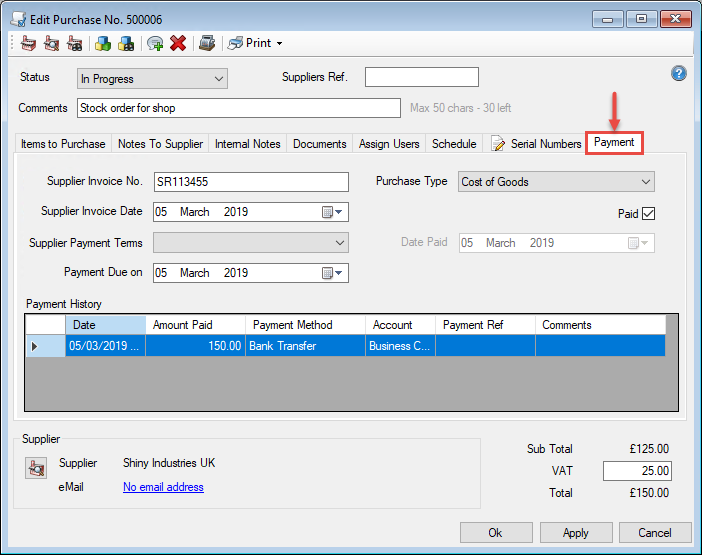
Task: Click the Supplier Invoice No. field
Action: (x=251, y=182)
